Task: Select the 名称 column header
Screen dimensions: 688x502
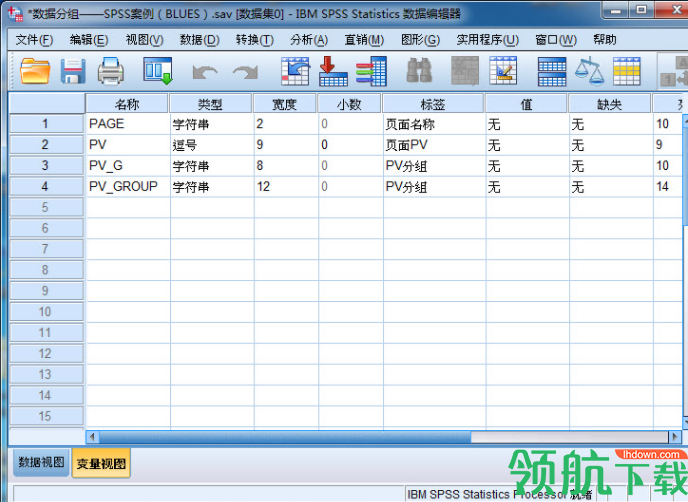Action: 127,104
